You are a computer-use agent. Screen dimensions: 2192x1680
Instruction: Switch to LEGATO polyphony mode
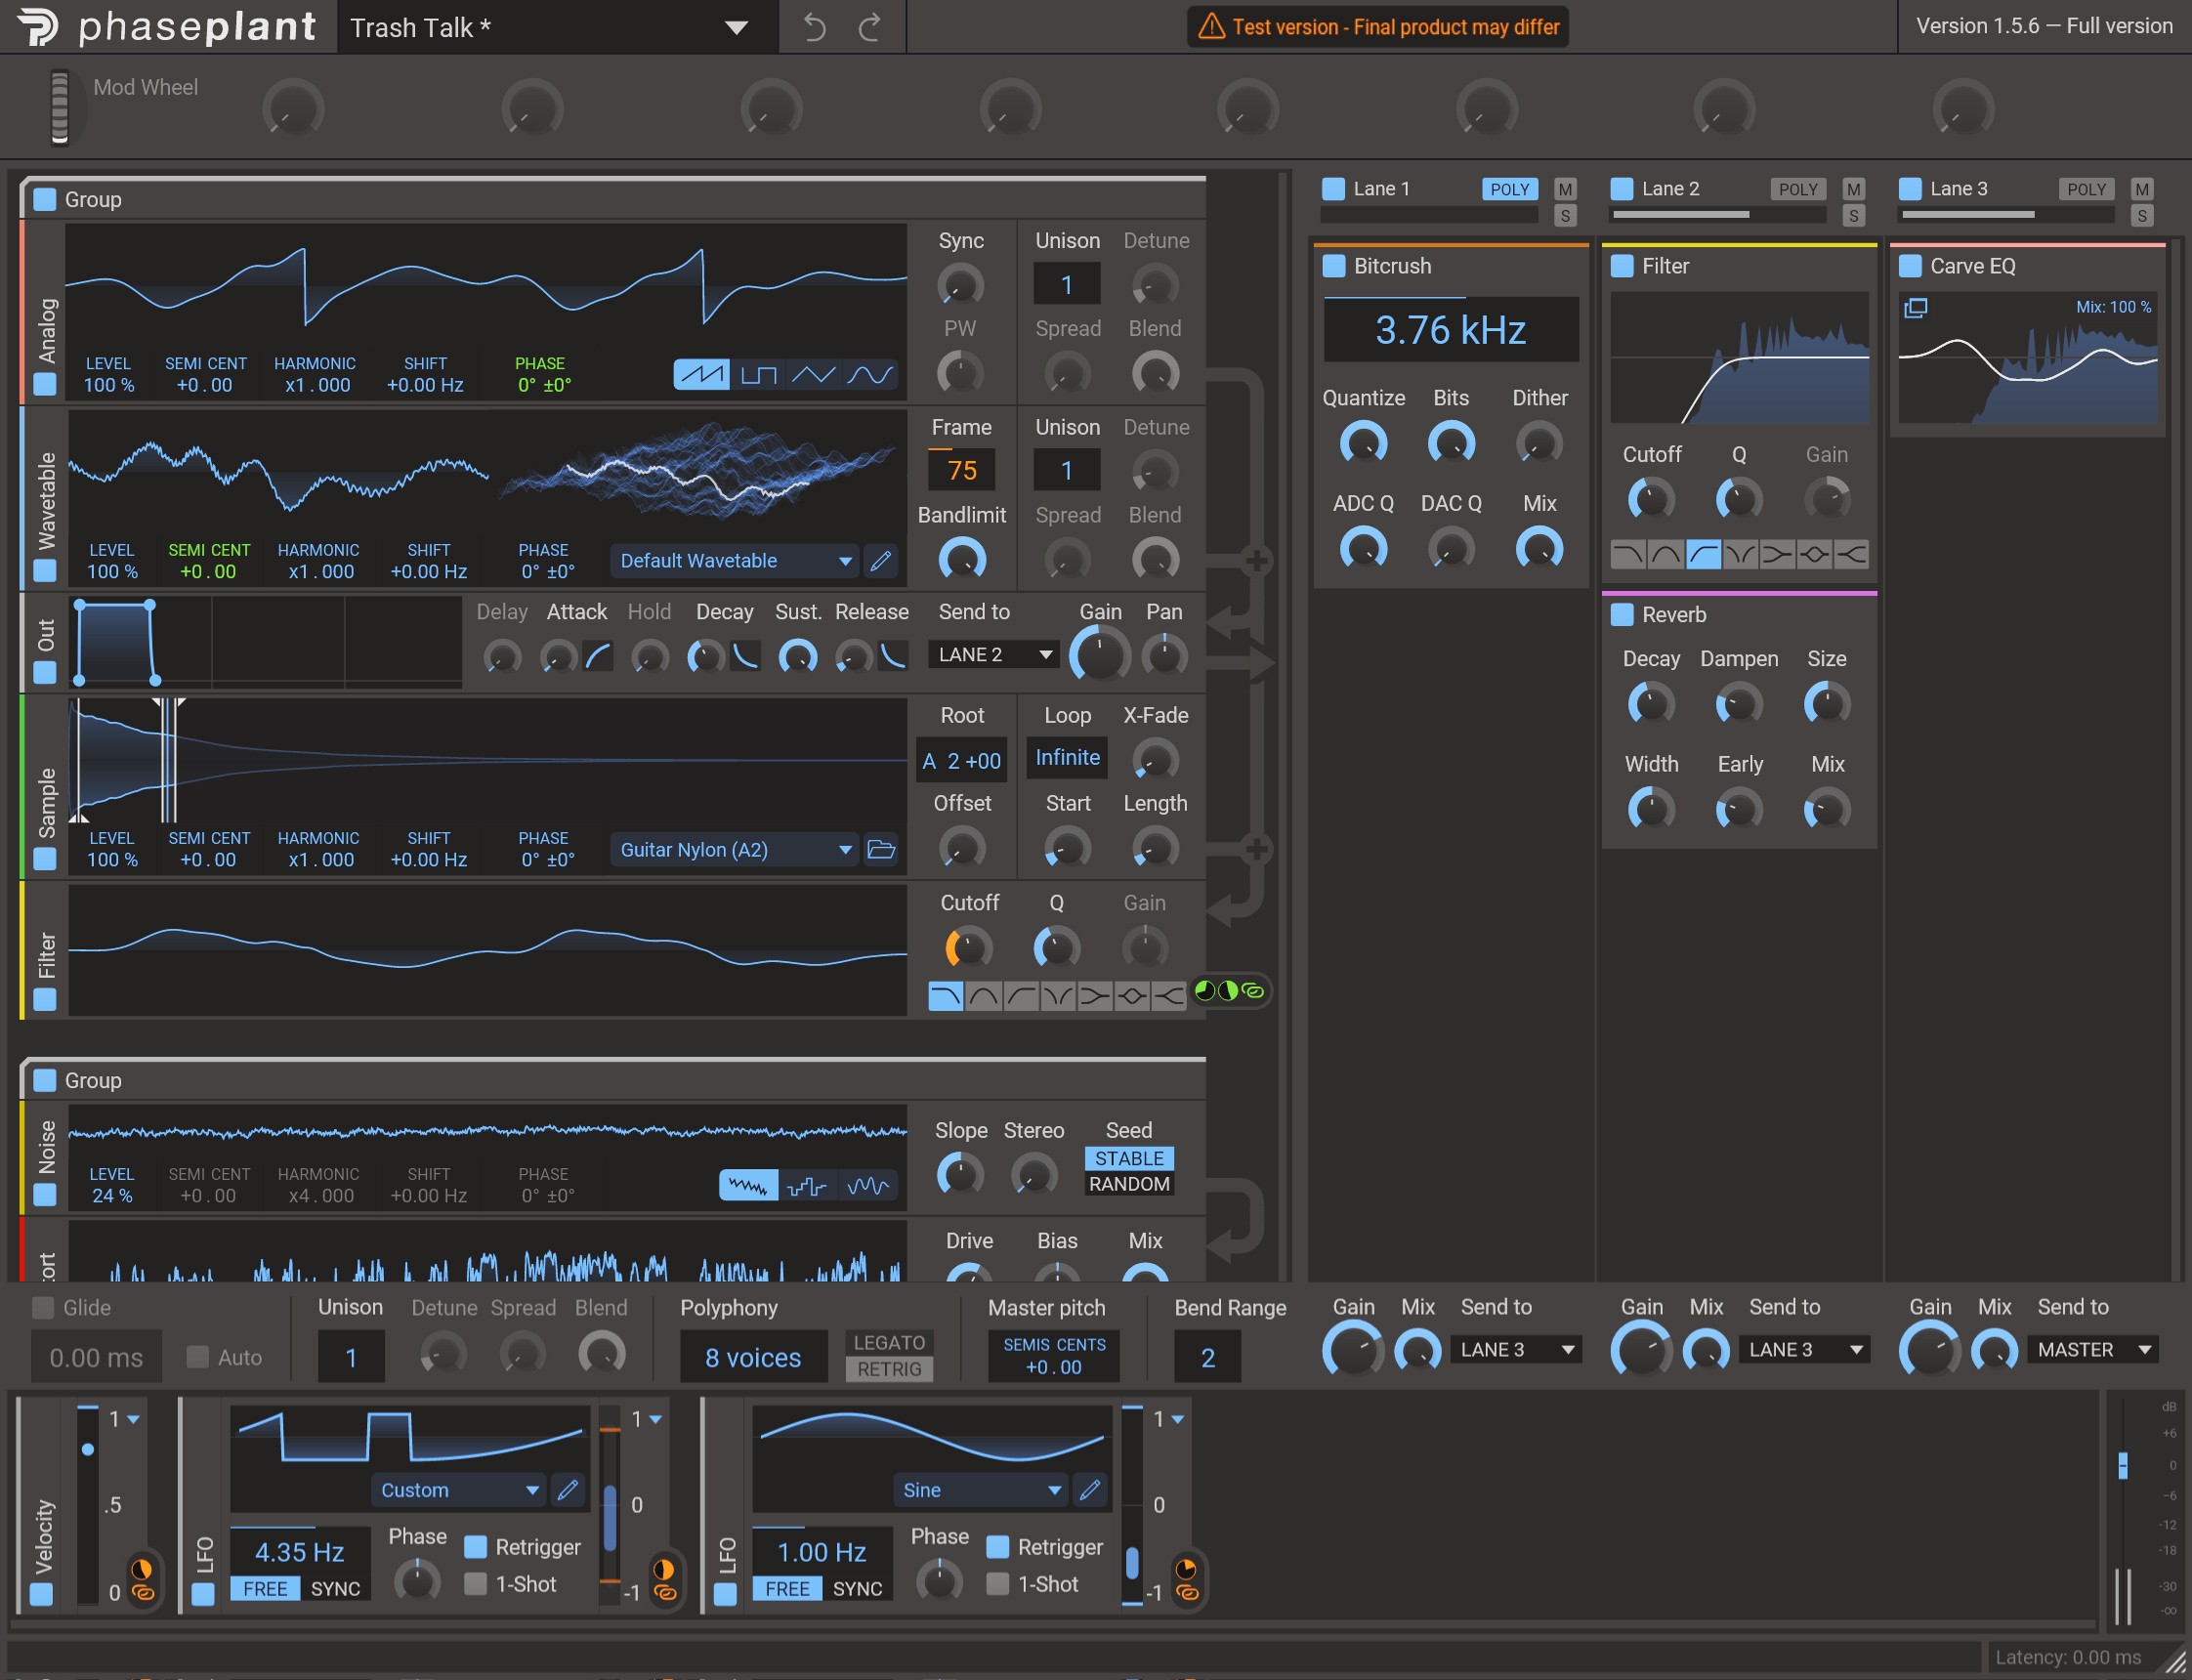point(888,1343)
